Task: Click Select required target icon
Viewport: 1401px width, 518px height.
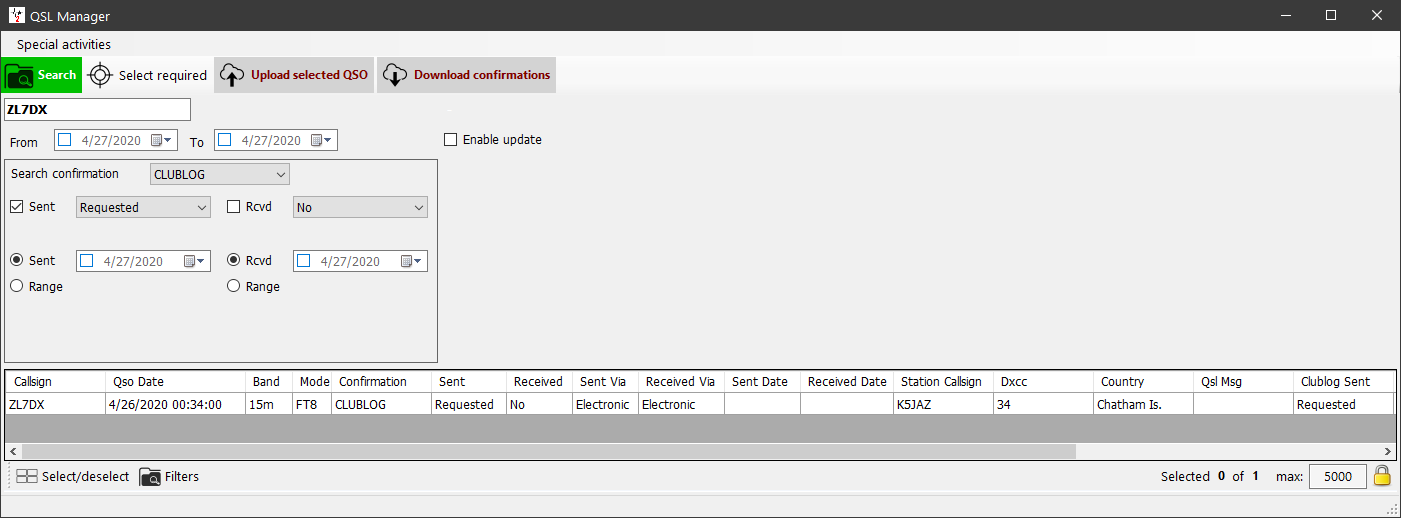Action: (x=100, y=75)
